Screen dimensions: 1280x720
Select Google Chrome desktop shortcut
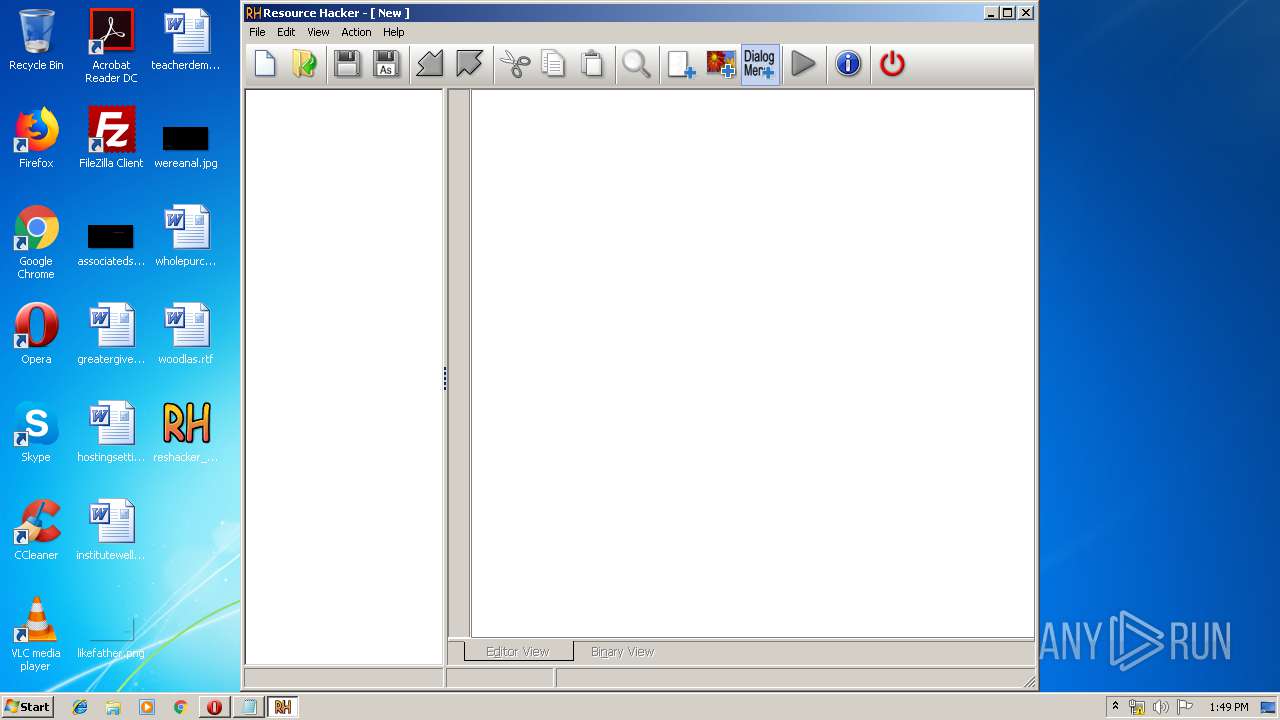pyautogui.click(x=36, y=243)
